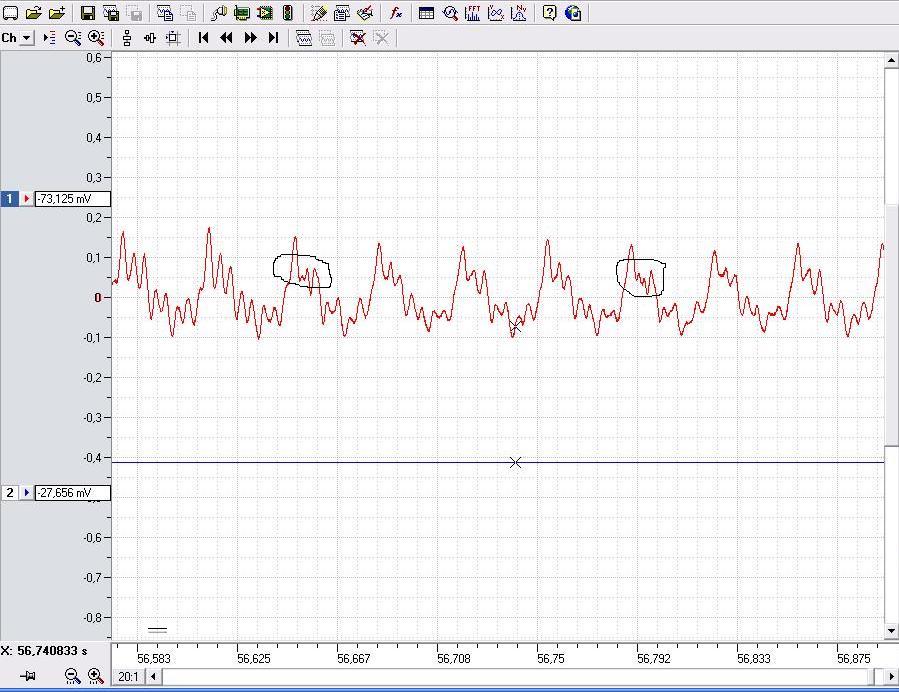Click the channel 1 value field -73,125 mV
899x692 pixels.
click(x=72, y=199)
